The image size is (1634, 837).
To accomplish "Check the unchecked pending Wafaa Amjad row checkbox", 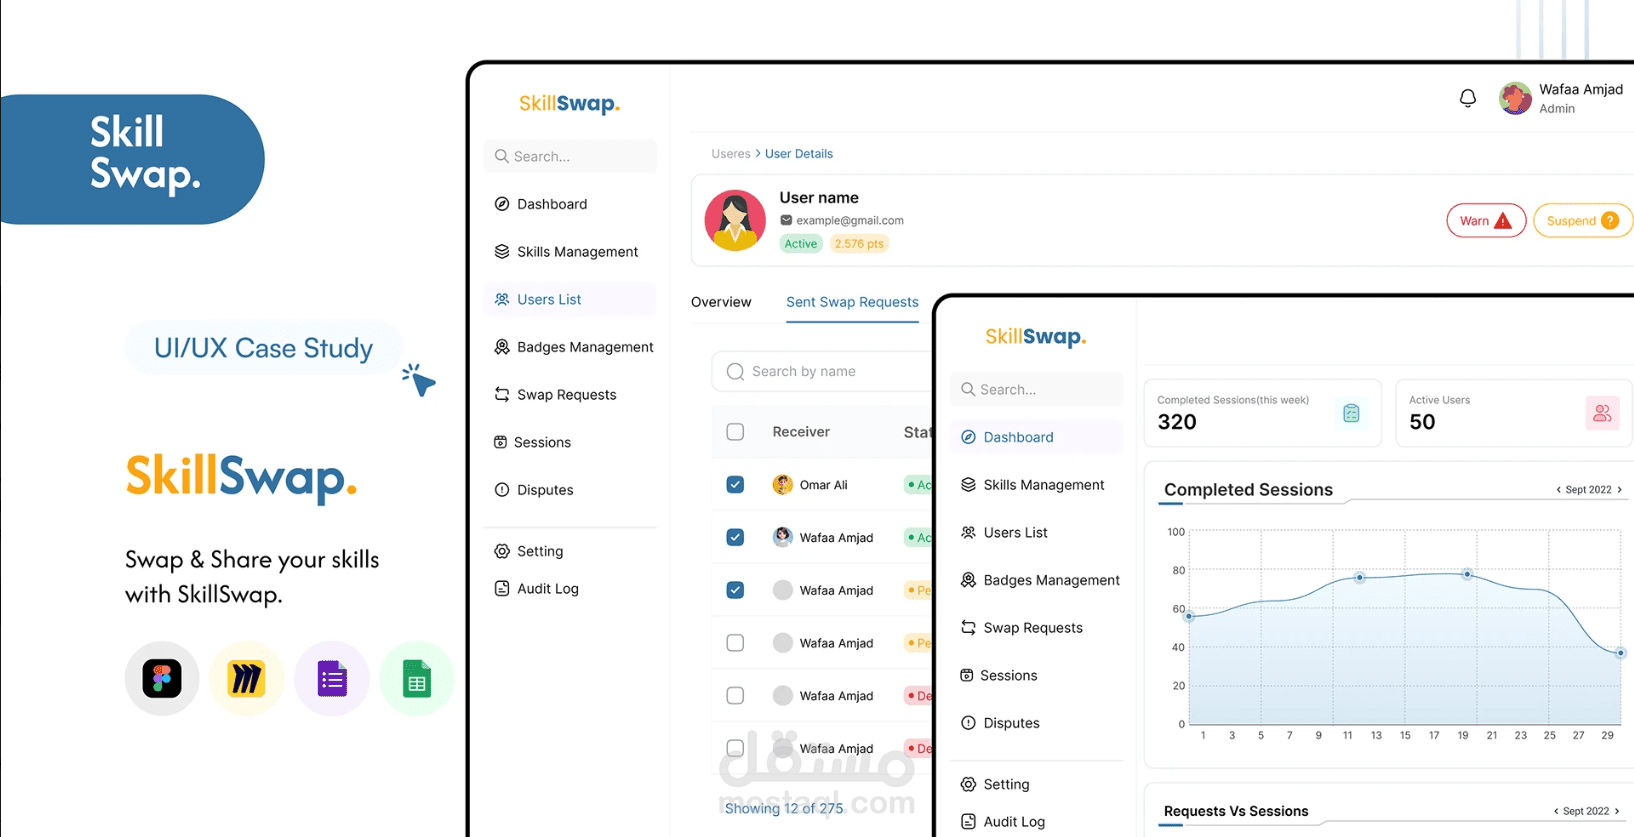I will point(735,643).
